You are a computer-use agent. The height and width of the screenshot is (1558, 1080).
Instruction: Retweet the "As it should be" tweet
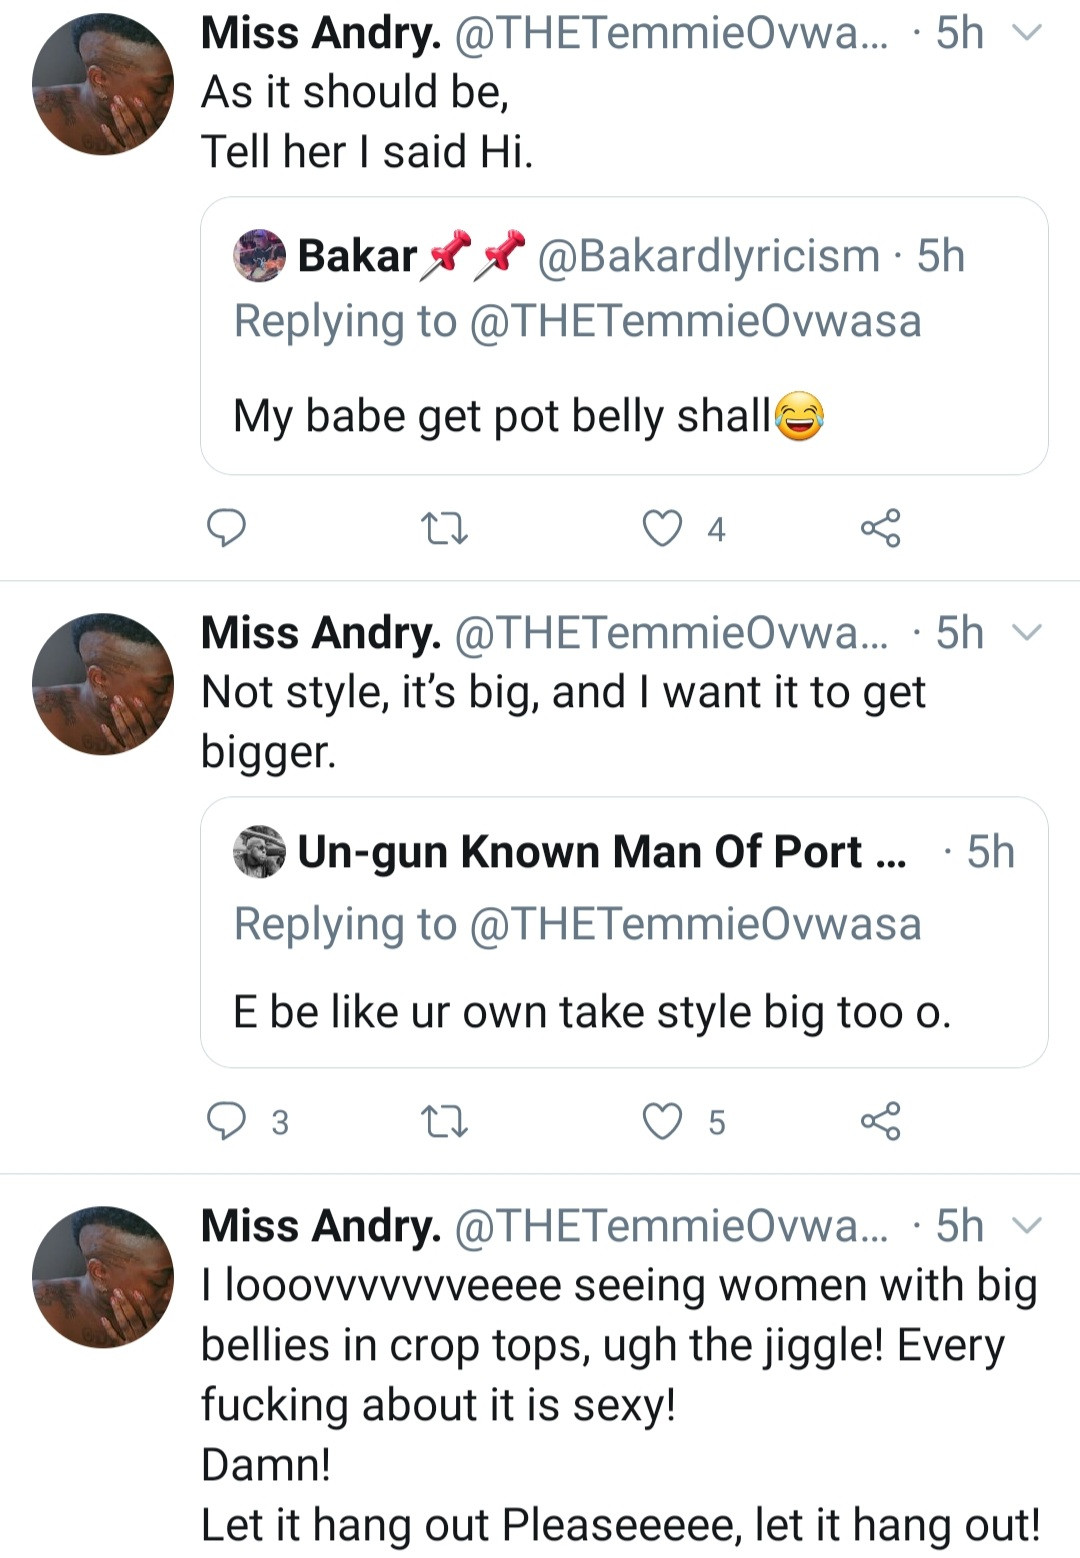click(x=444, y=528)
